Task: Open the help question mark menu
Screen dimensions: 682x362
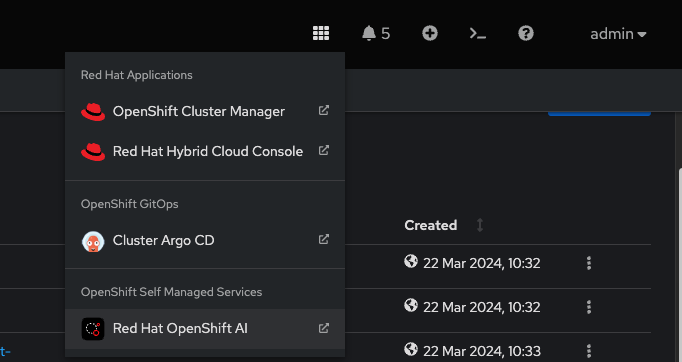Action: point(526,33)
